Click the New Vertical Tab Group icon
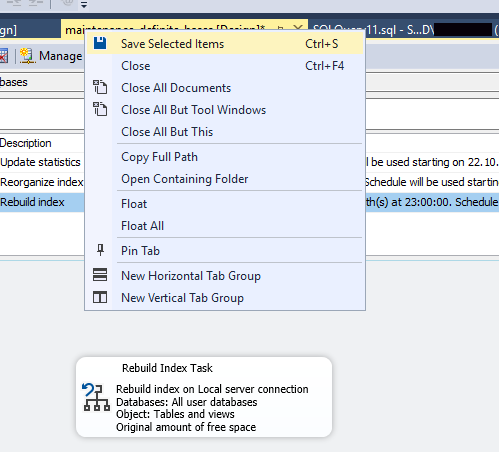499x452 pixels. tap(100, 297)
